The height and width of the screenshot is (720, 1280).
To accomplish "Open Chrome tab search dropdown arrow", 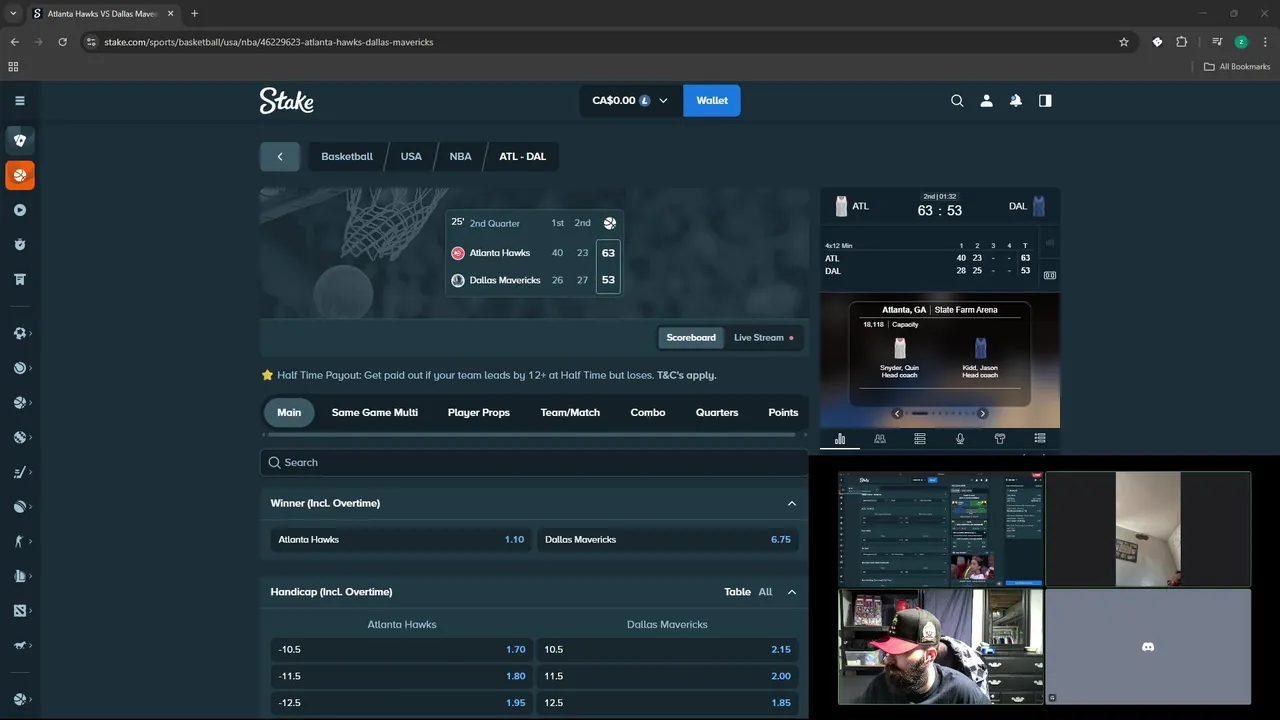I will (x=13, y=13).
